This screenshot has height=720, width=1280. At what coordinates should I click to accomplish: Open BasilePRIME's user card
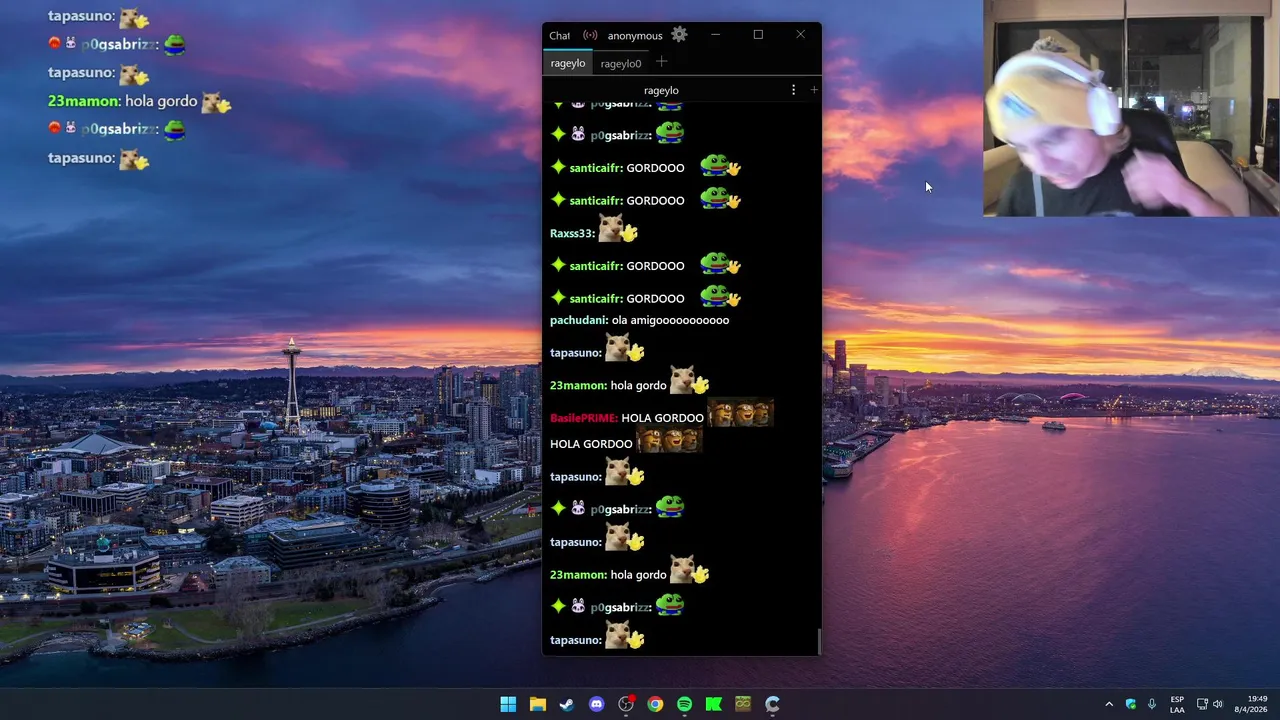click(582, 418)
